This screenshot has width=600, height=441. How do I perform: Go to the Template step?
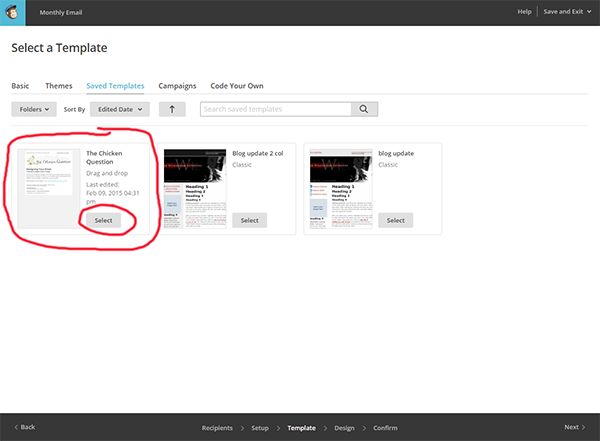[x=302, y=428]
